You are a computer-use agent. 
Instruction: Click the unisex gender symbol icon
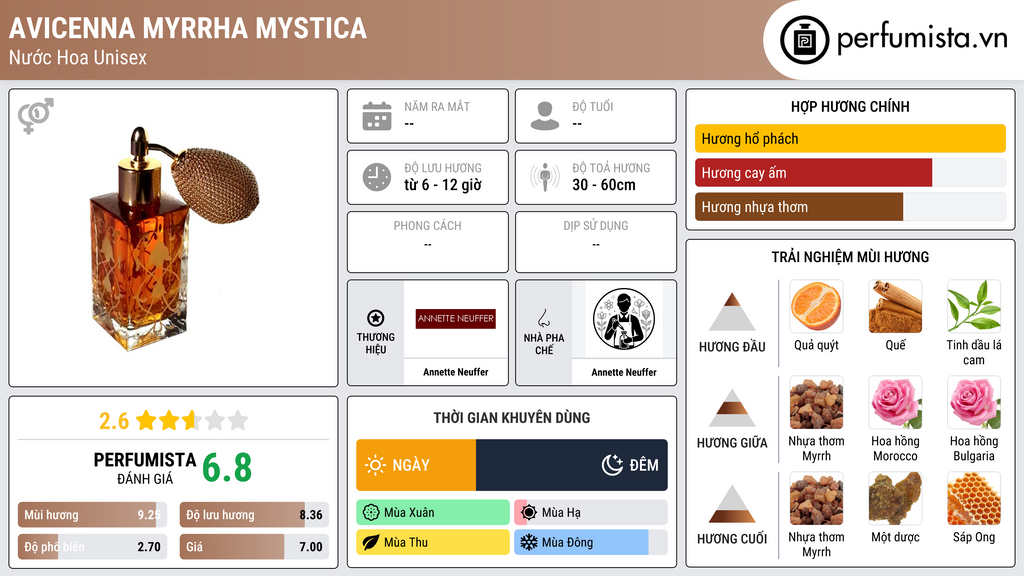tap(36, 116)
